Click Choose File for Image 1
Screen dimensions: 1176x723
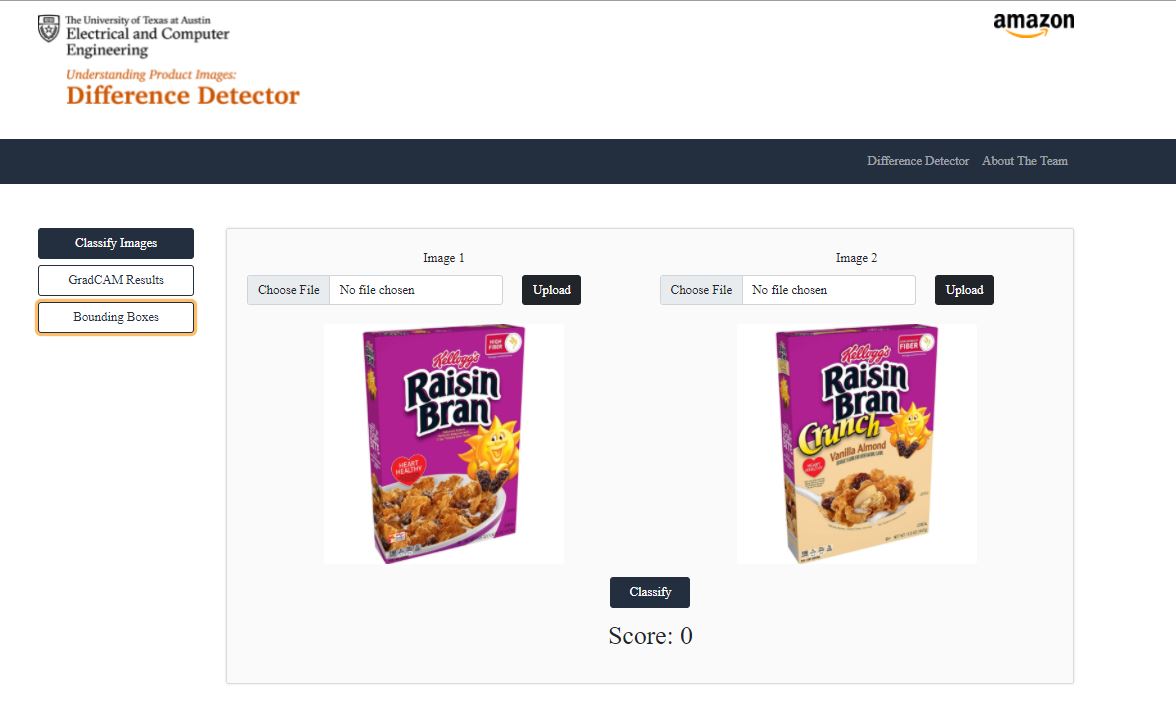pos(289,290)
